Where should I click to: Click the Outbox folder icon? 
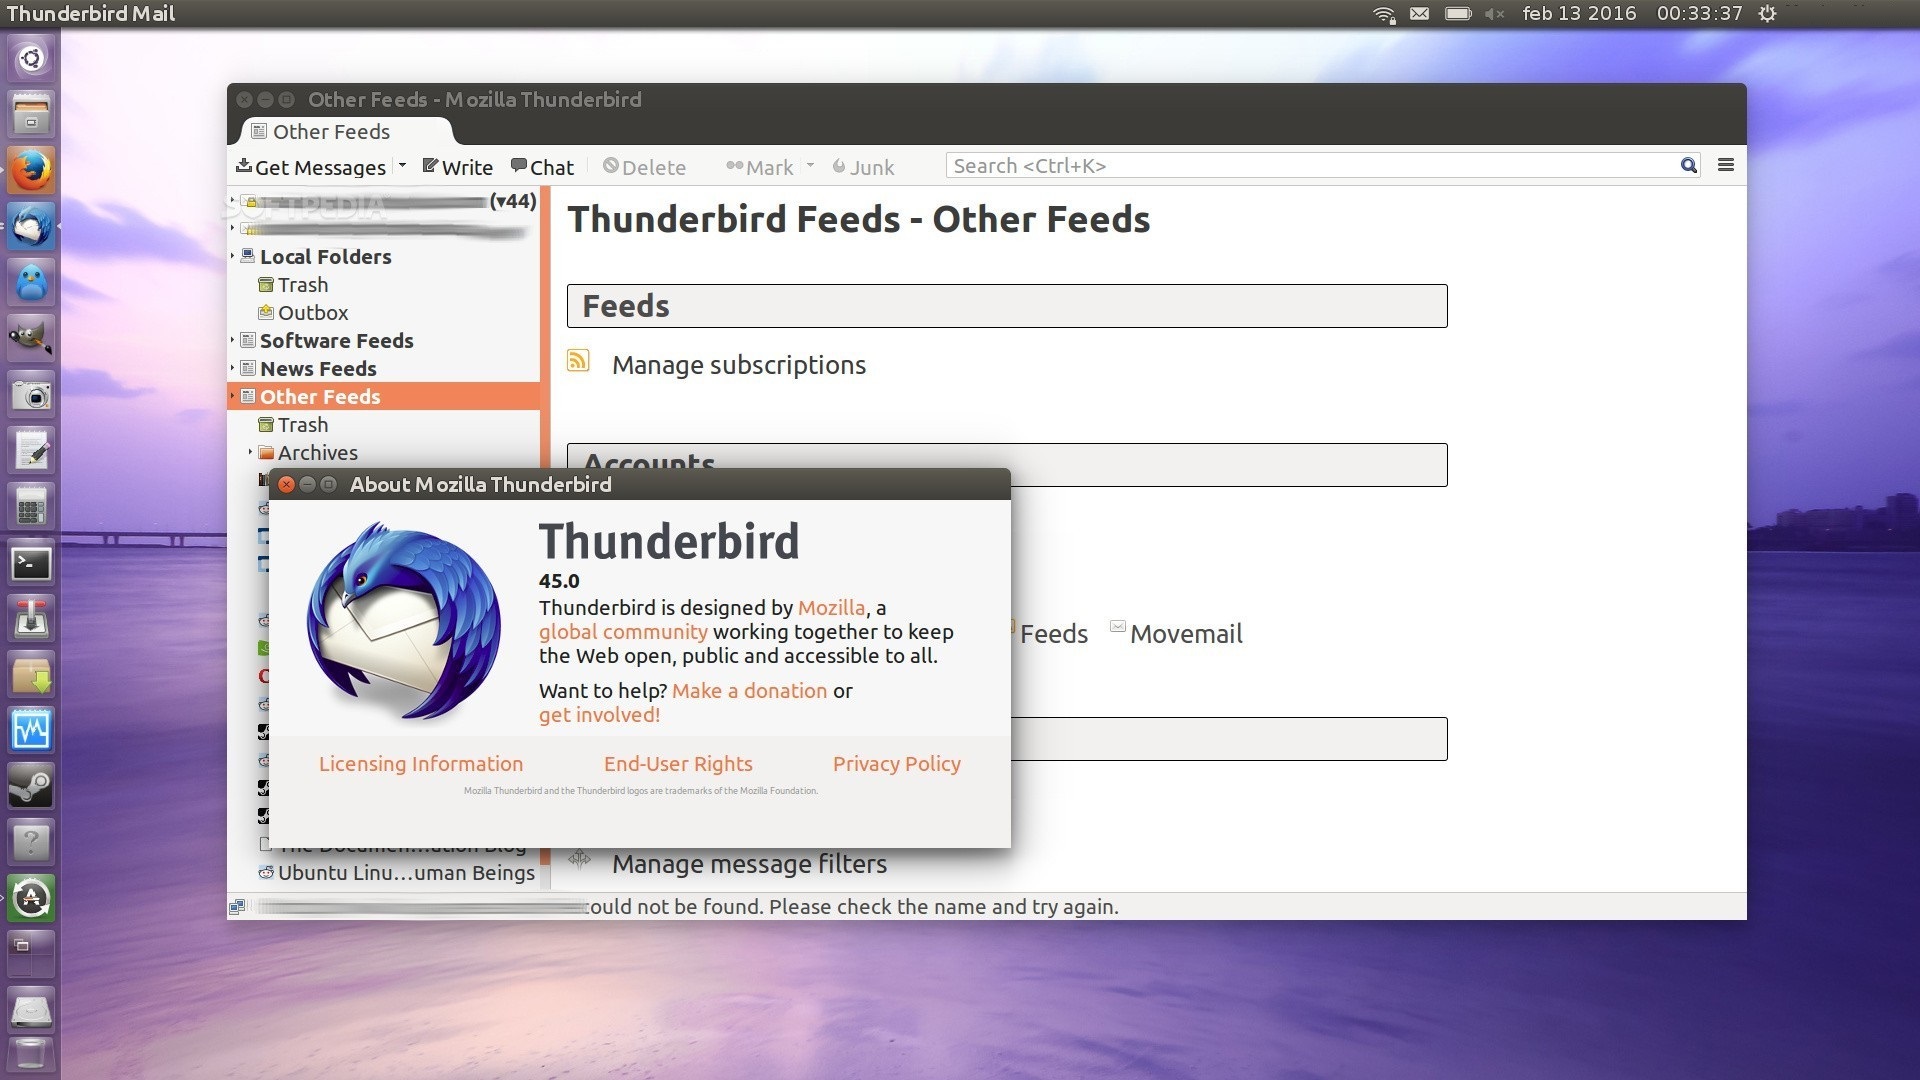tap(266, 313)
